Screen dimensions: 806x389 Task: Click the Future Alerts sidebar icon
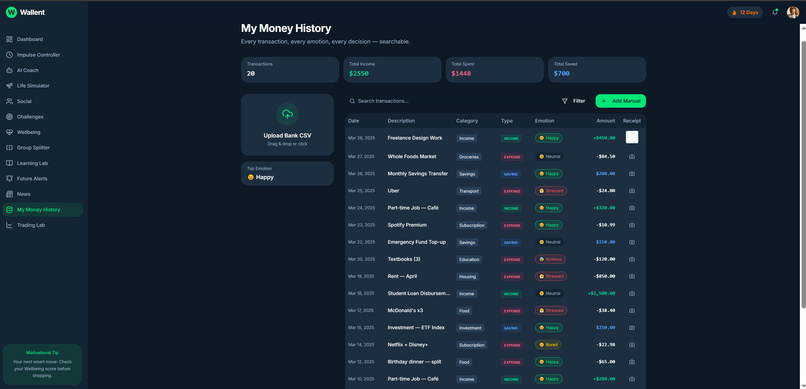click(x=9, y=178)
